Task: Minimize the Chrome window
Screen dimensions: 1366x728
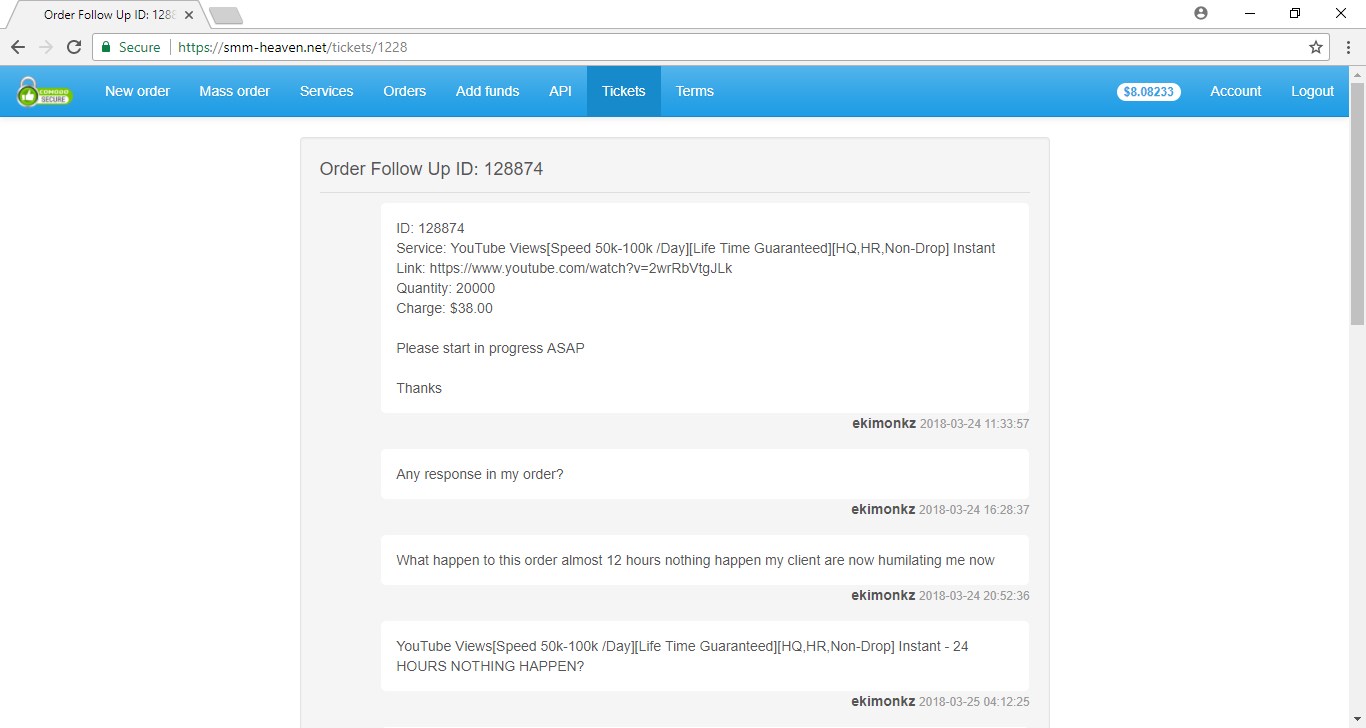Action: pos(1250,13)
